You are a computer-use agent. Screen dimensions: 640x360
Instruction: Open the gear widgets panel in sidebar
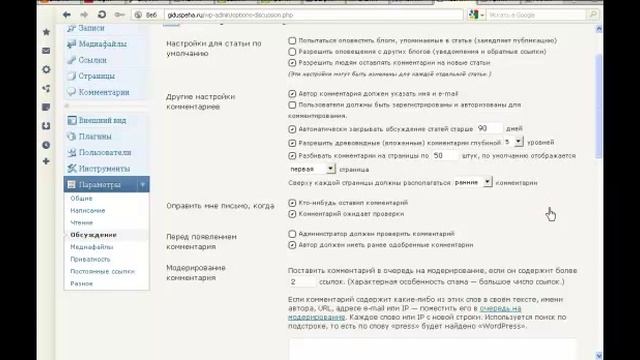(x=46, y=69)
